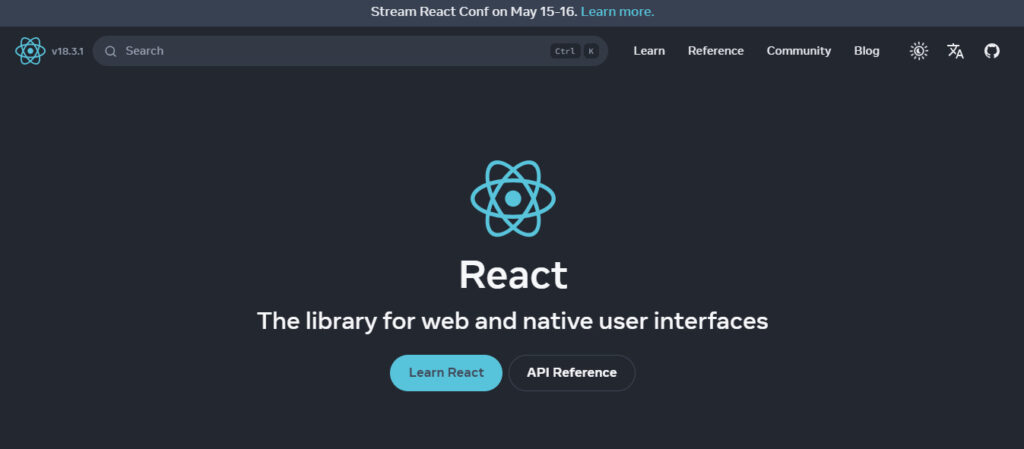Focus the Search input field
The height and width of the screenshot is (449, 1024).
tap(350, 51)
